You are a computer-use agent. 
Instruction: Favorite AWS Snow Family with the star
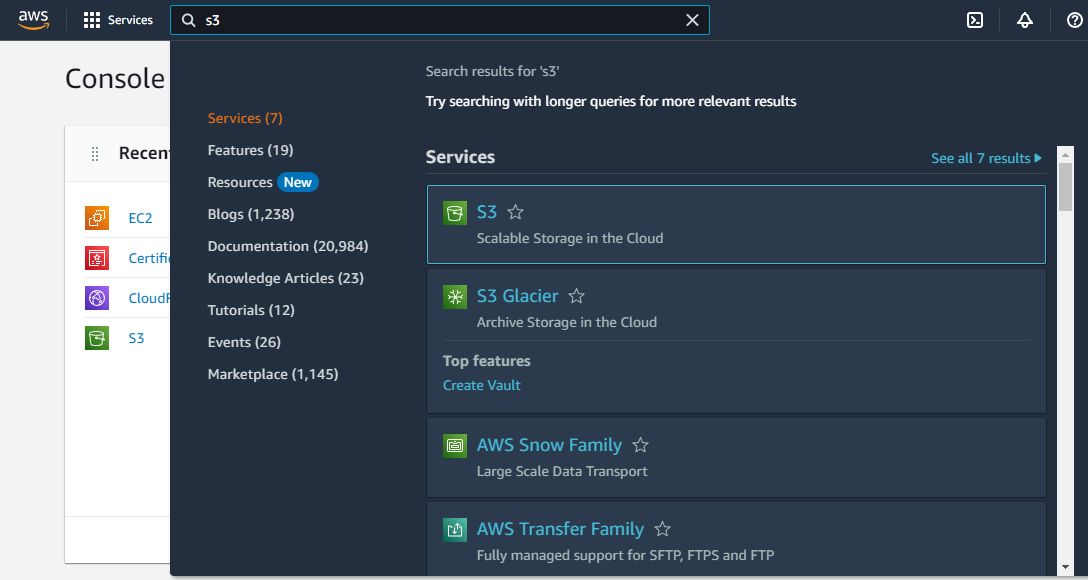point(640,445)
